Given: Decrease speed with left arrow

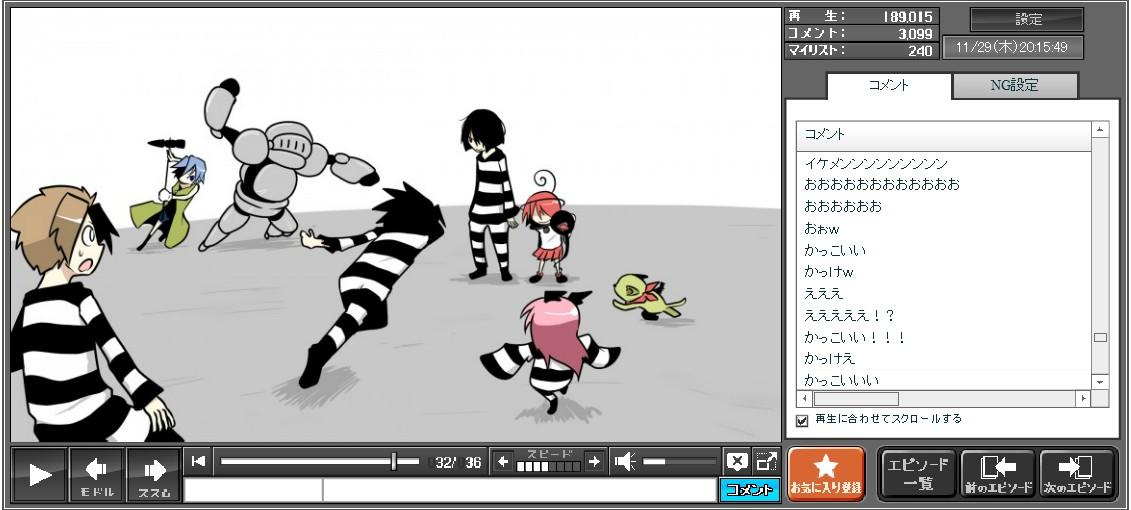Looking at the screenshot, I should coord(503,461).
